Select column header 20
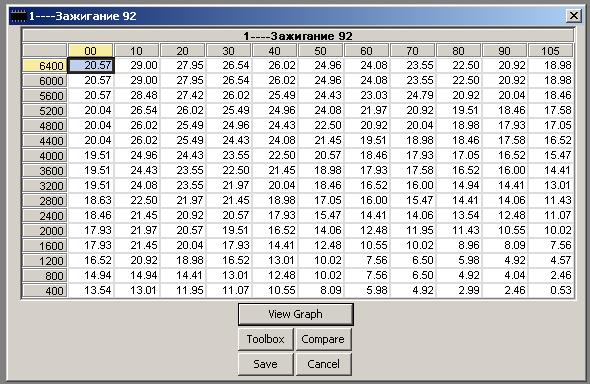The image size is (590, 384). point(182,50)
